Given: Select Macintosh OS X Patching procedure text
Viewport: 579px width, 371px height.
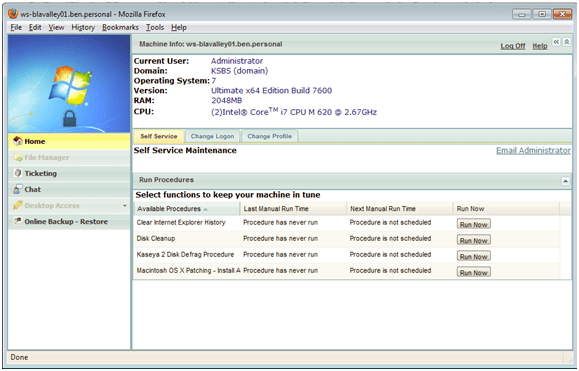Looking at the screenshot, I should tap(188, 271).
